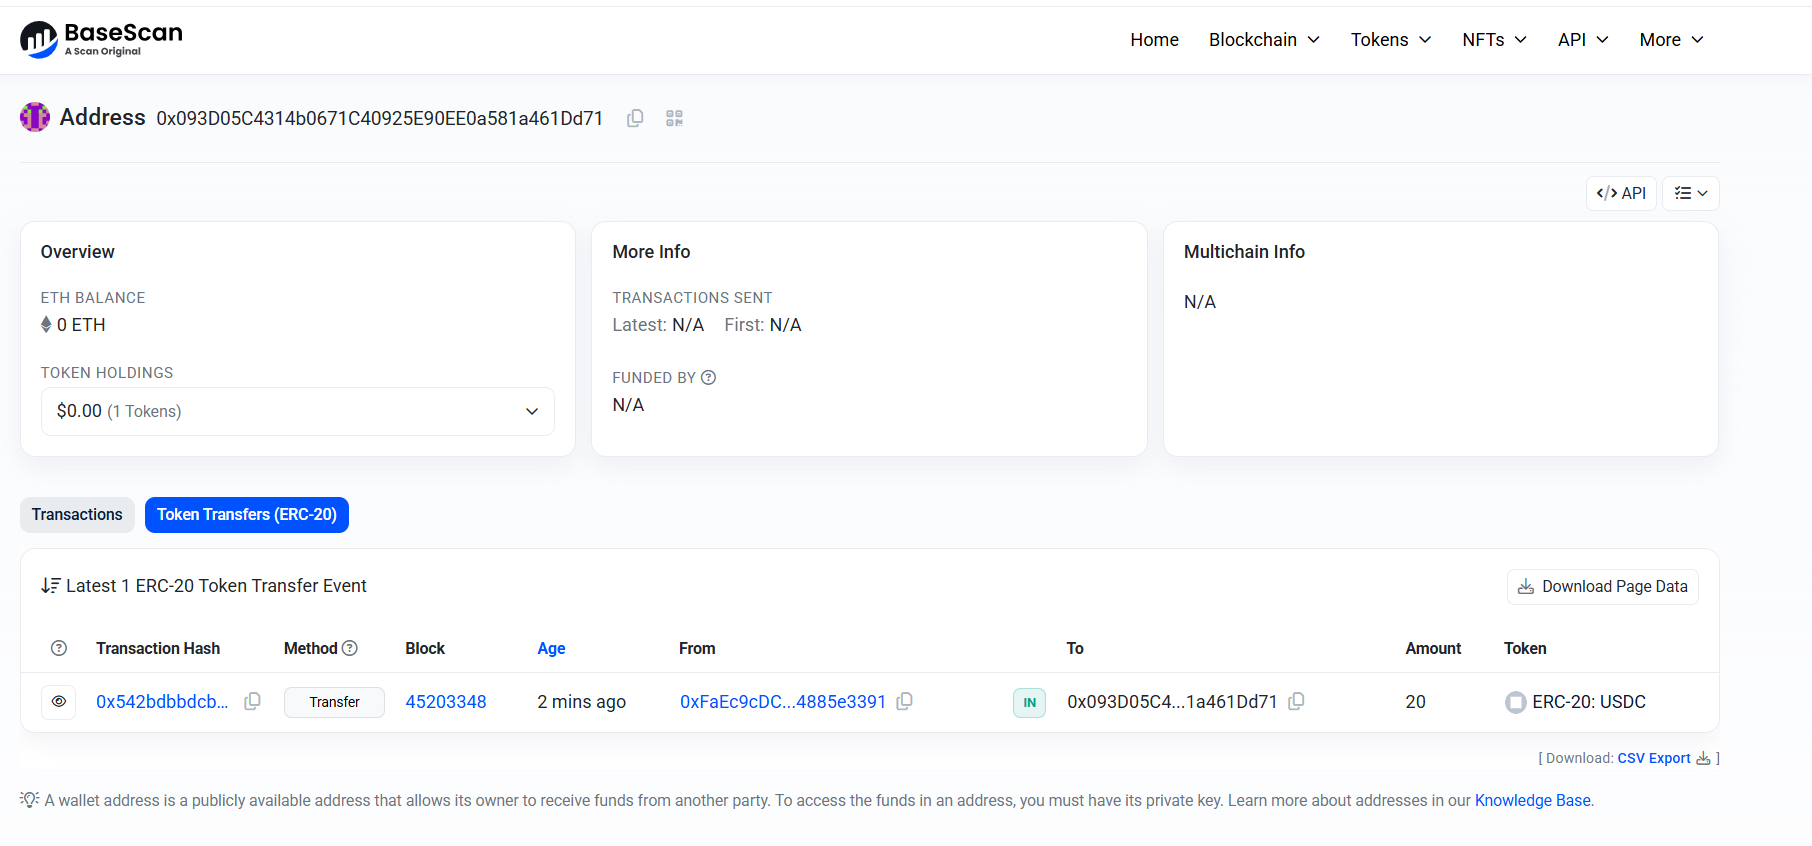Click the USDC token icon
Image resolution: width=1812 pixels, height=846 pixels.
pyautogui.click(x=1516, y=703)
